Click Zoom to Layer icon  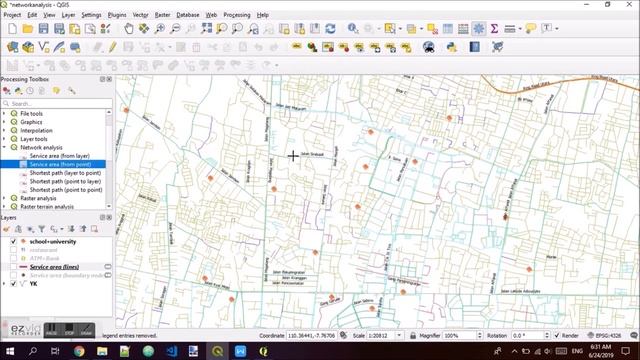pyautogui.click(x=237, y=29)
